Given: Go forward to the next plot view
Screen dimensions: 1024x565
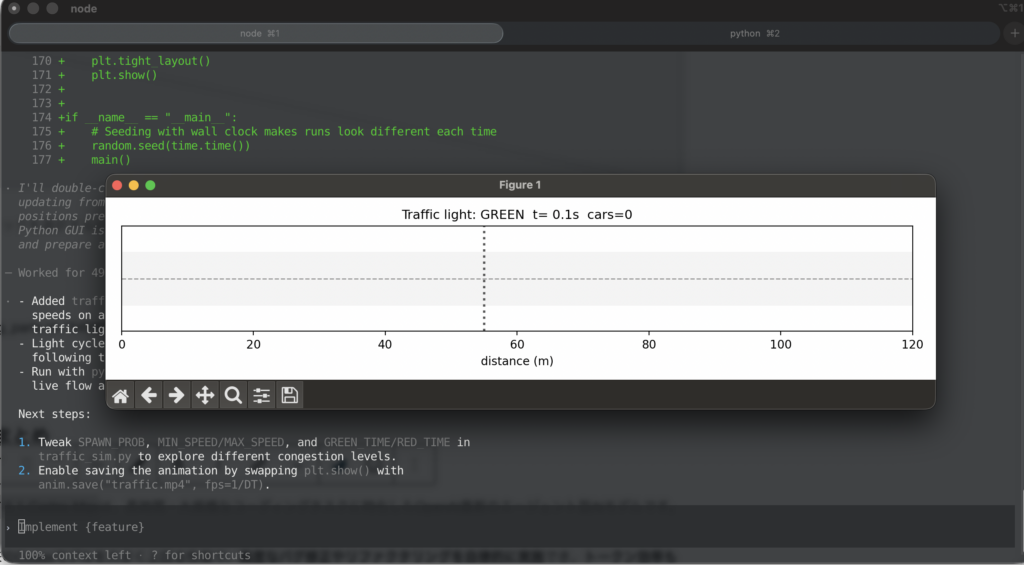Looking at the screenshot, I should pos(177,396).
